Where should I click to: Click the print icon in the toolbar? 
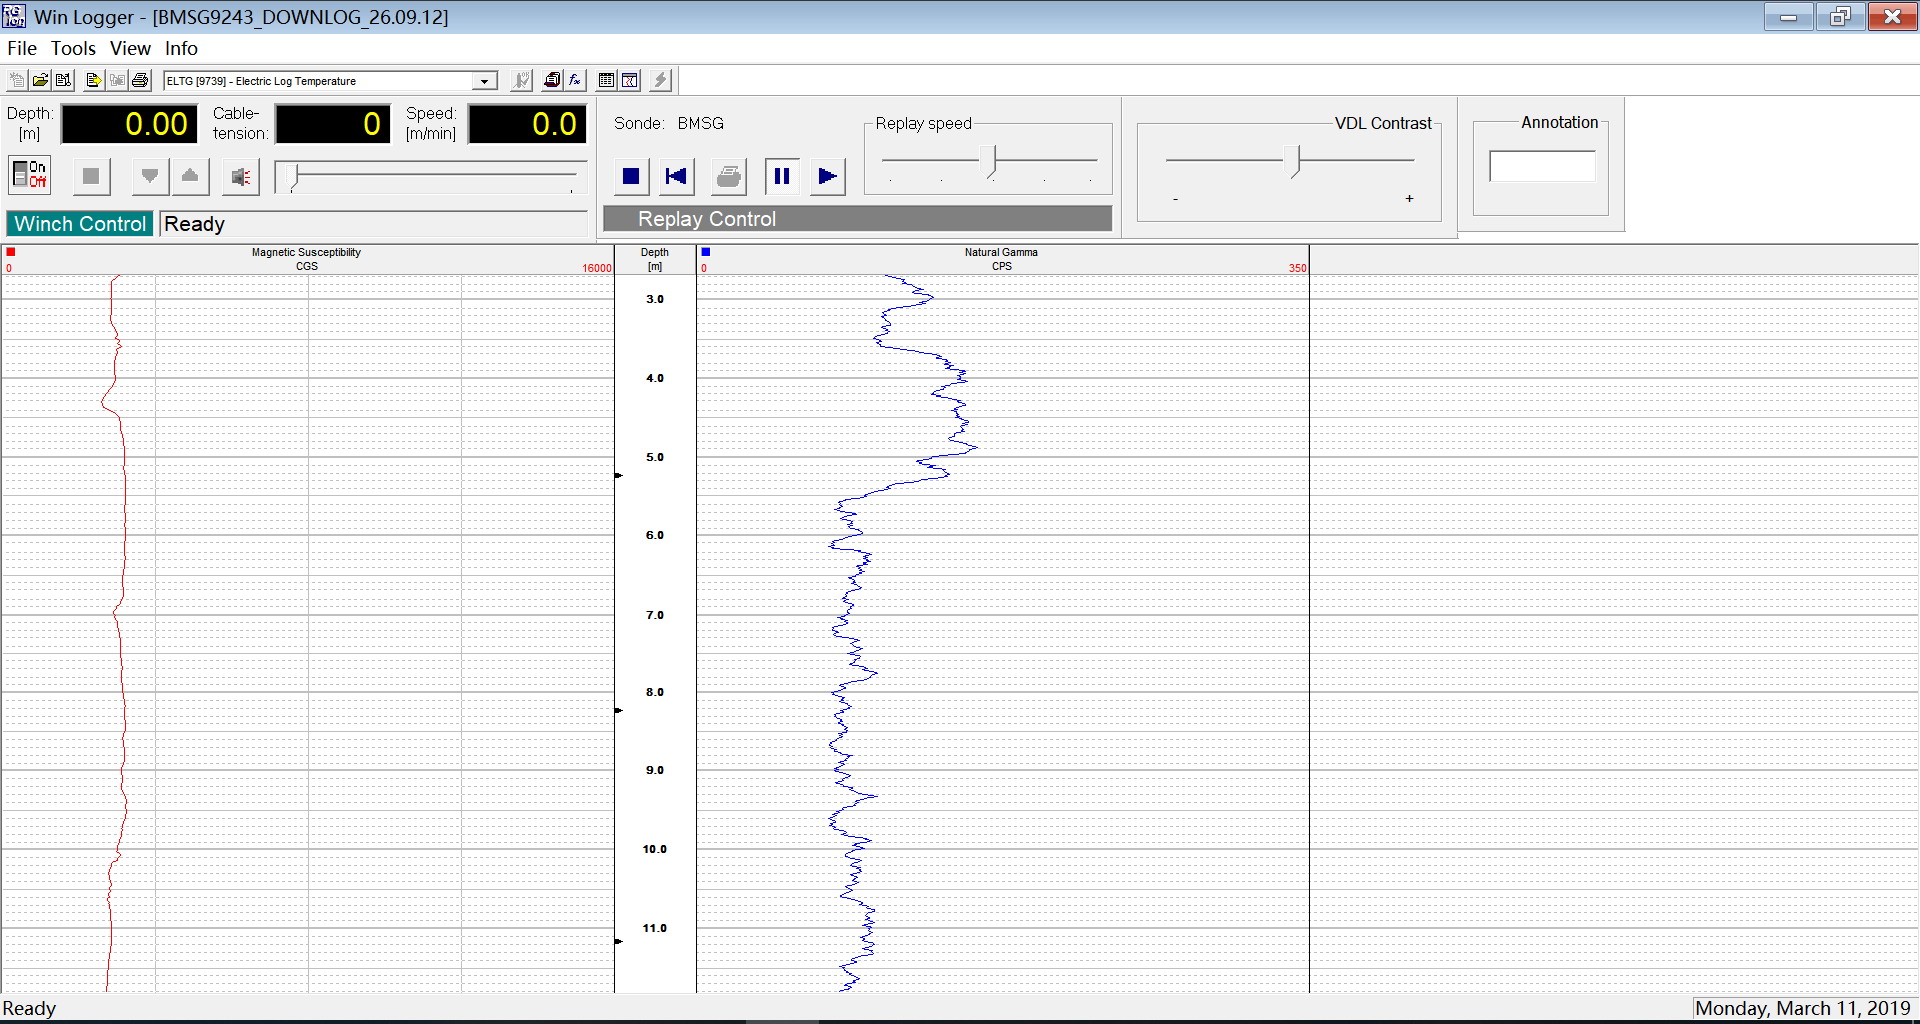pyautogui.click(x=140, y=81)
